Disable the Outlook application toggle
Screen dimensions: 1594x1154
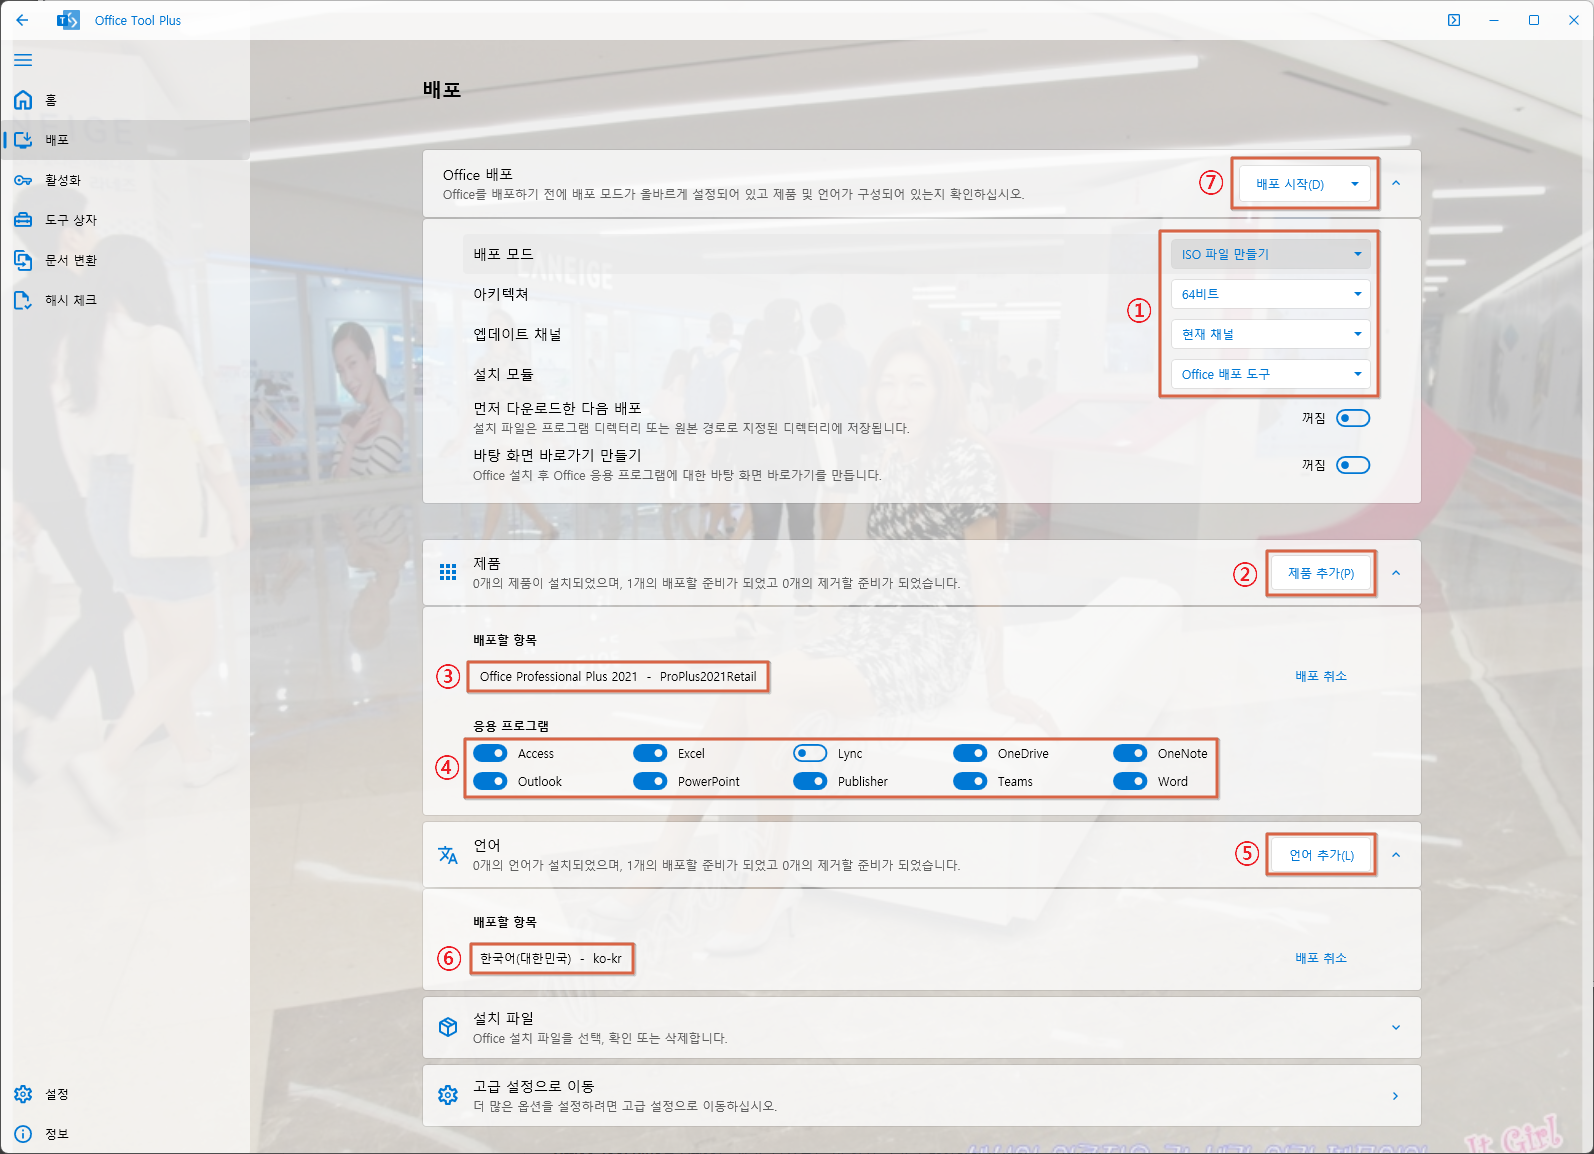[x=490, y=781]
